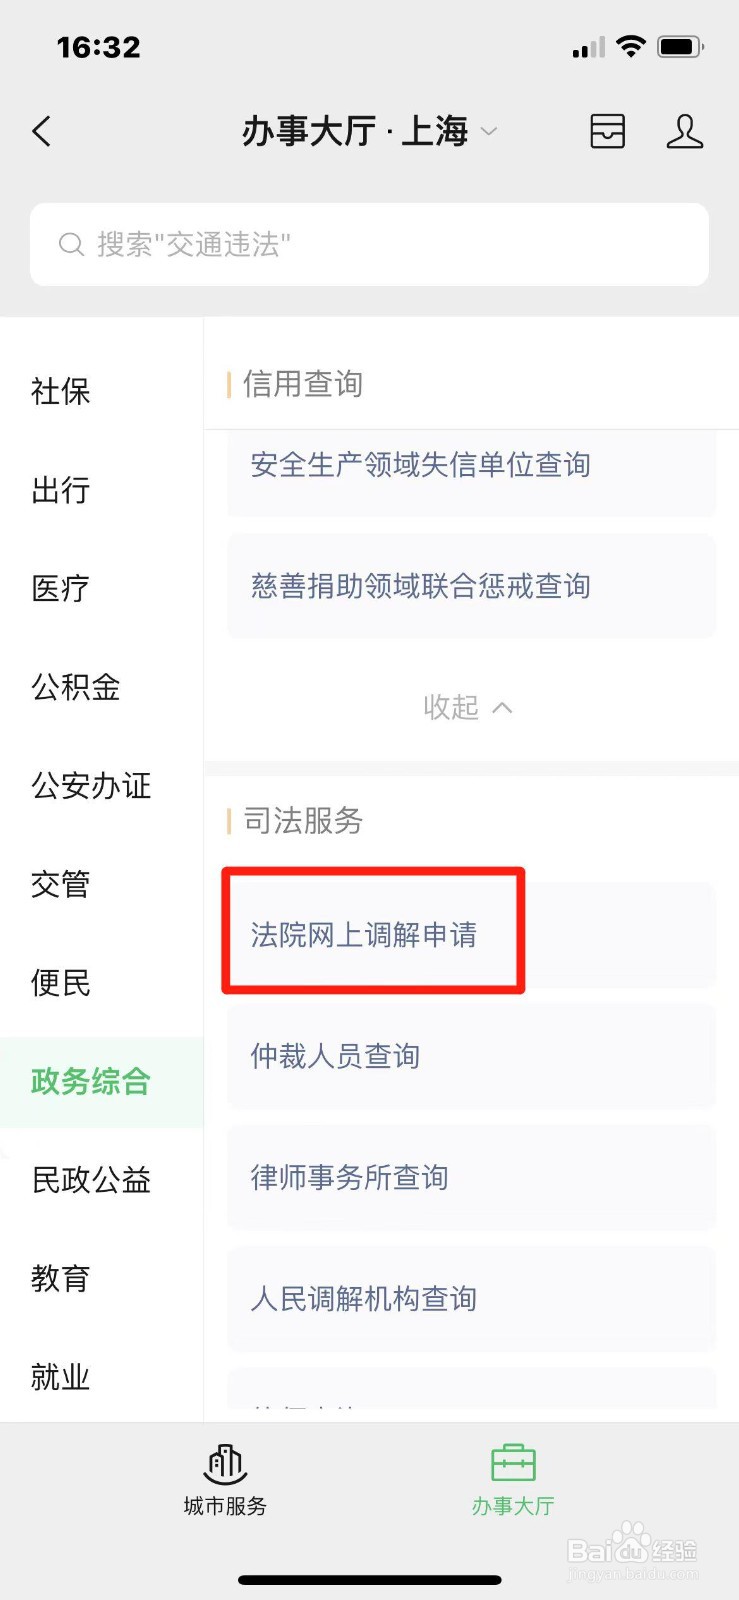Select the 城市服务 building icon
The image size is (739, 1600).
tap(224, 1466)
